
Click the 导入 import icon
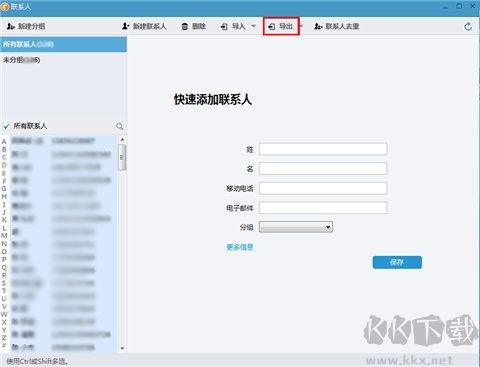click(224, 26)
